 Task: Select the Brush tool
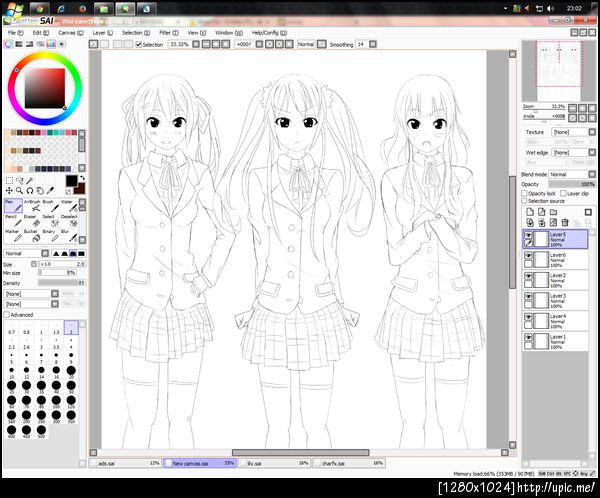[51, 206]
